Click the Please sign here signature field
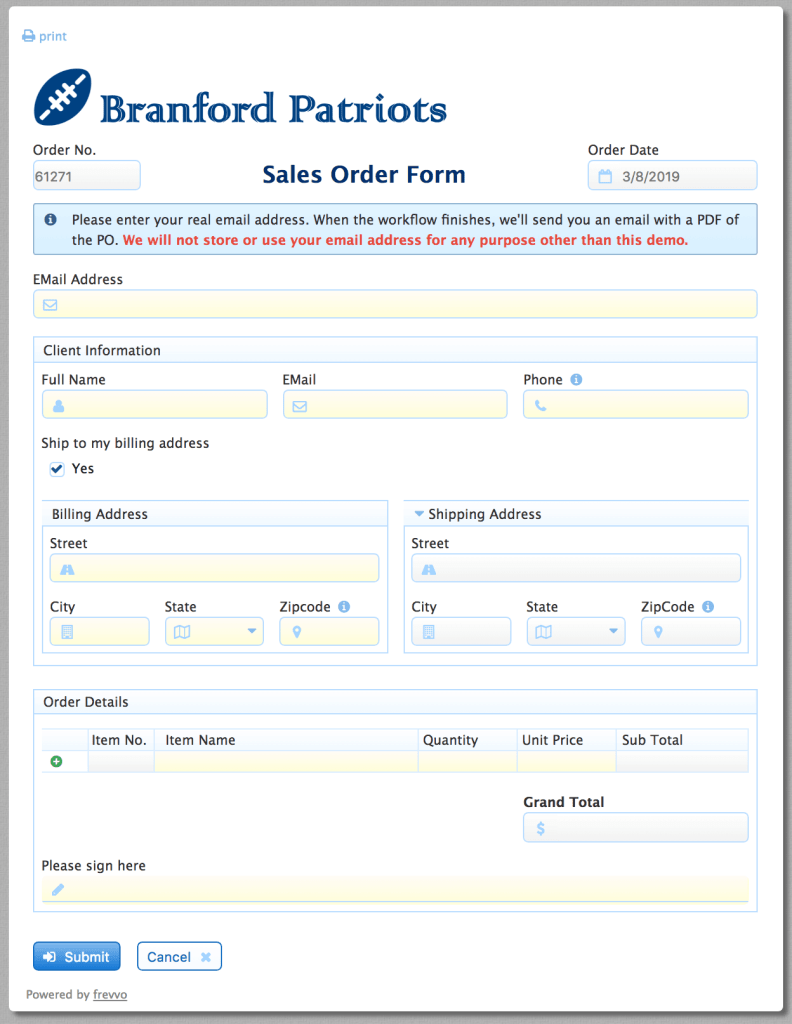The height and width of the screenshot is (1024, 792). [395, 889]
